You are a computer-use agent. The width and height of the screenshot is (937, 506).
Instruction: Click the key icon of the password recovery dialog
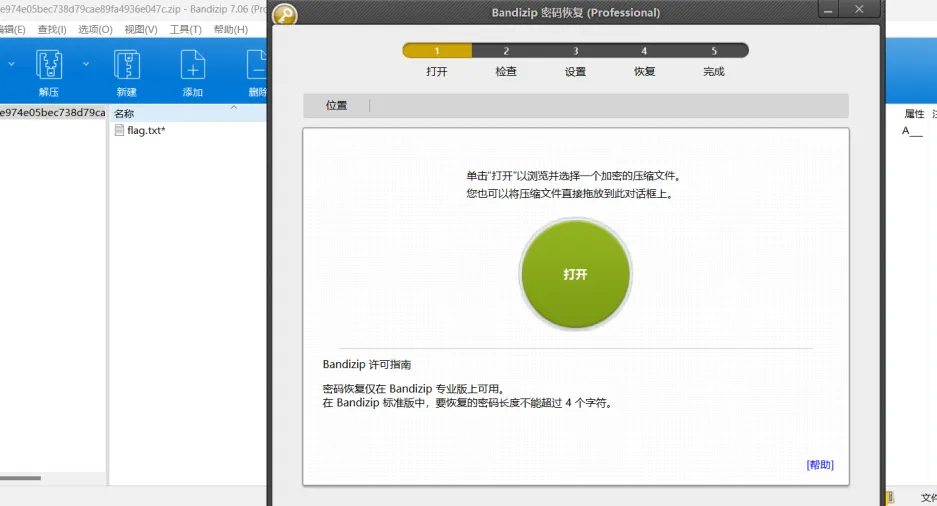(285, 14)
